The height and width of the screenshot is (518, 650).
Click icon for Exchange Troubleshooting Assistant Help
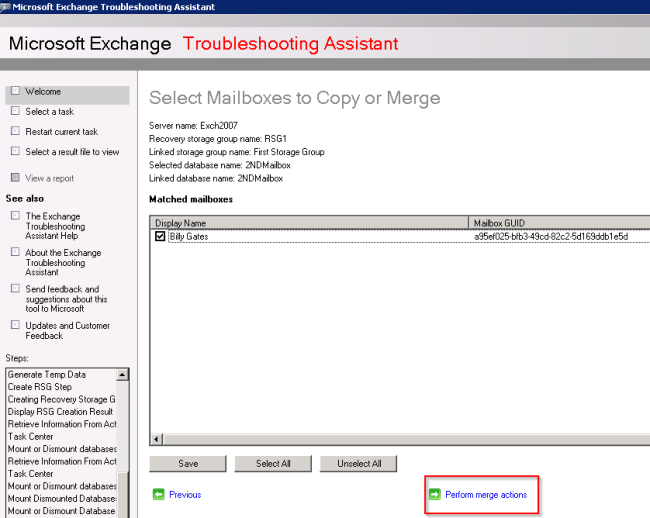15,215
